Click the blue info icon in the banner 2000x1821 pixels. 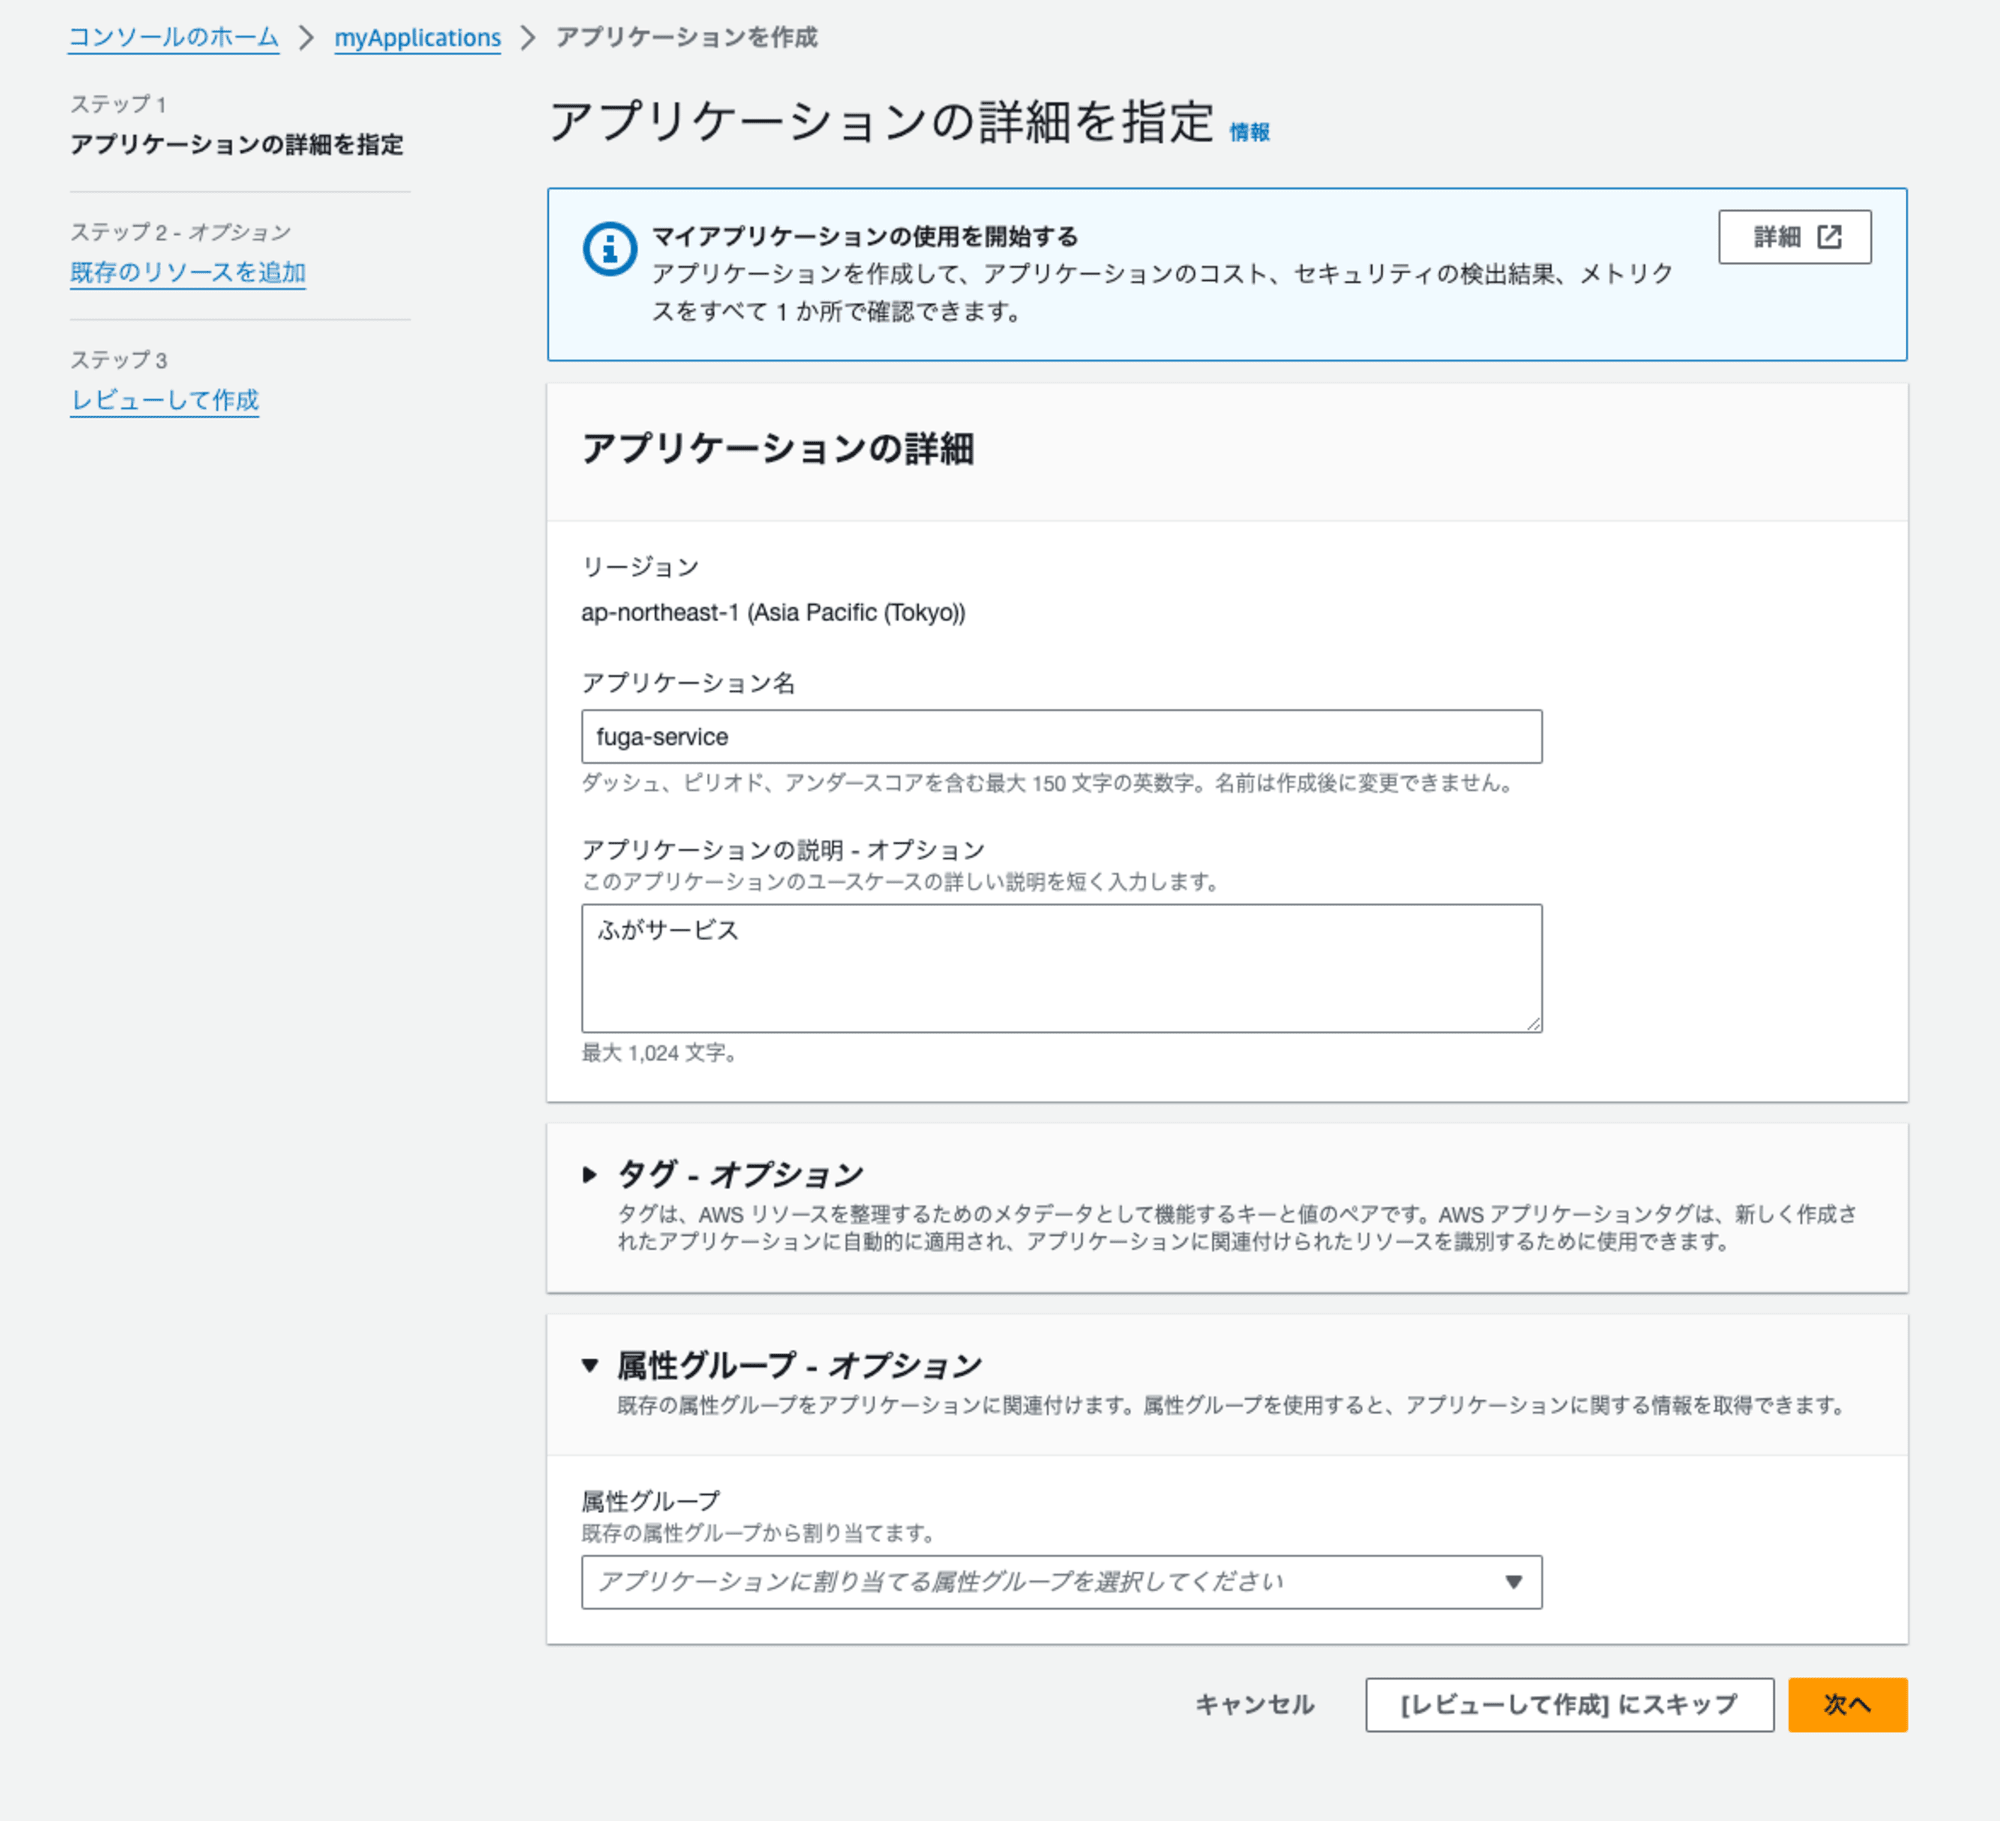point(609,248)
